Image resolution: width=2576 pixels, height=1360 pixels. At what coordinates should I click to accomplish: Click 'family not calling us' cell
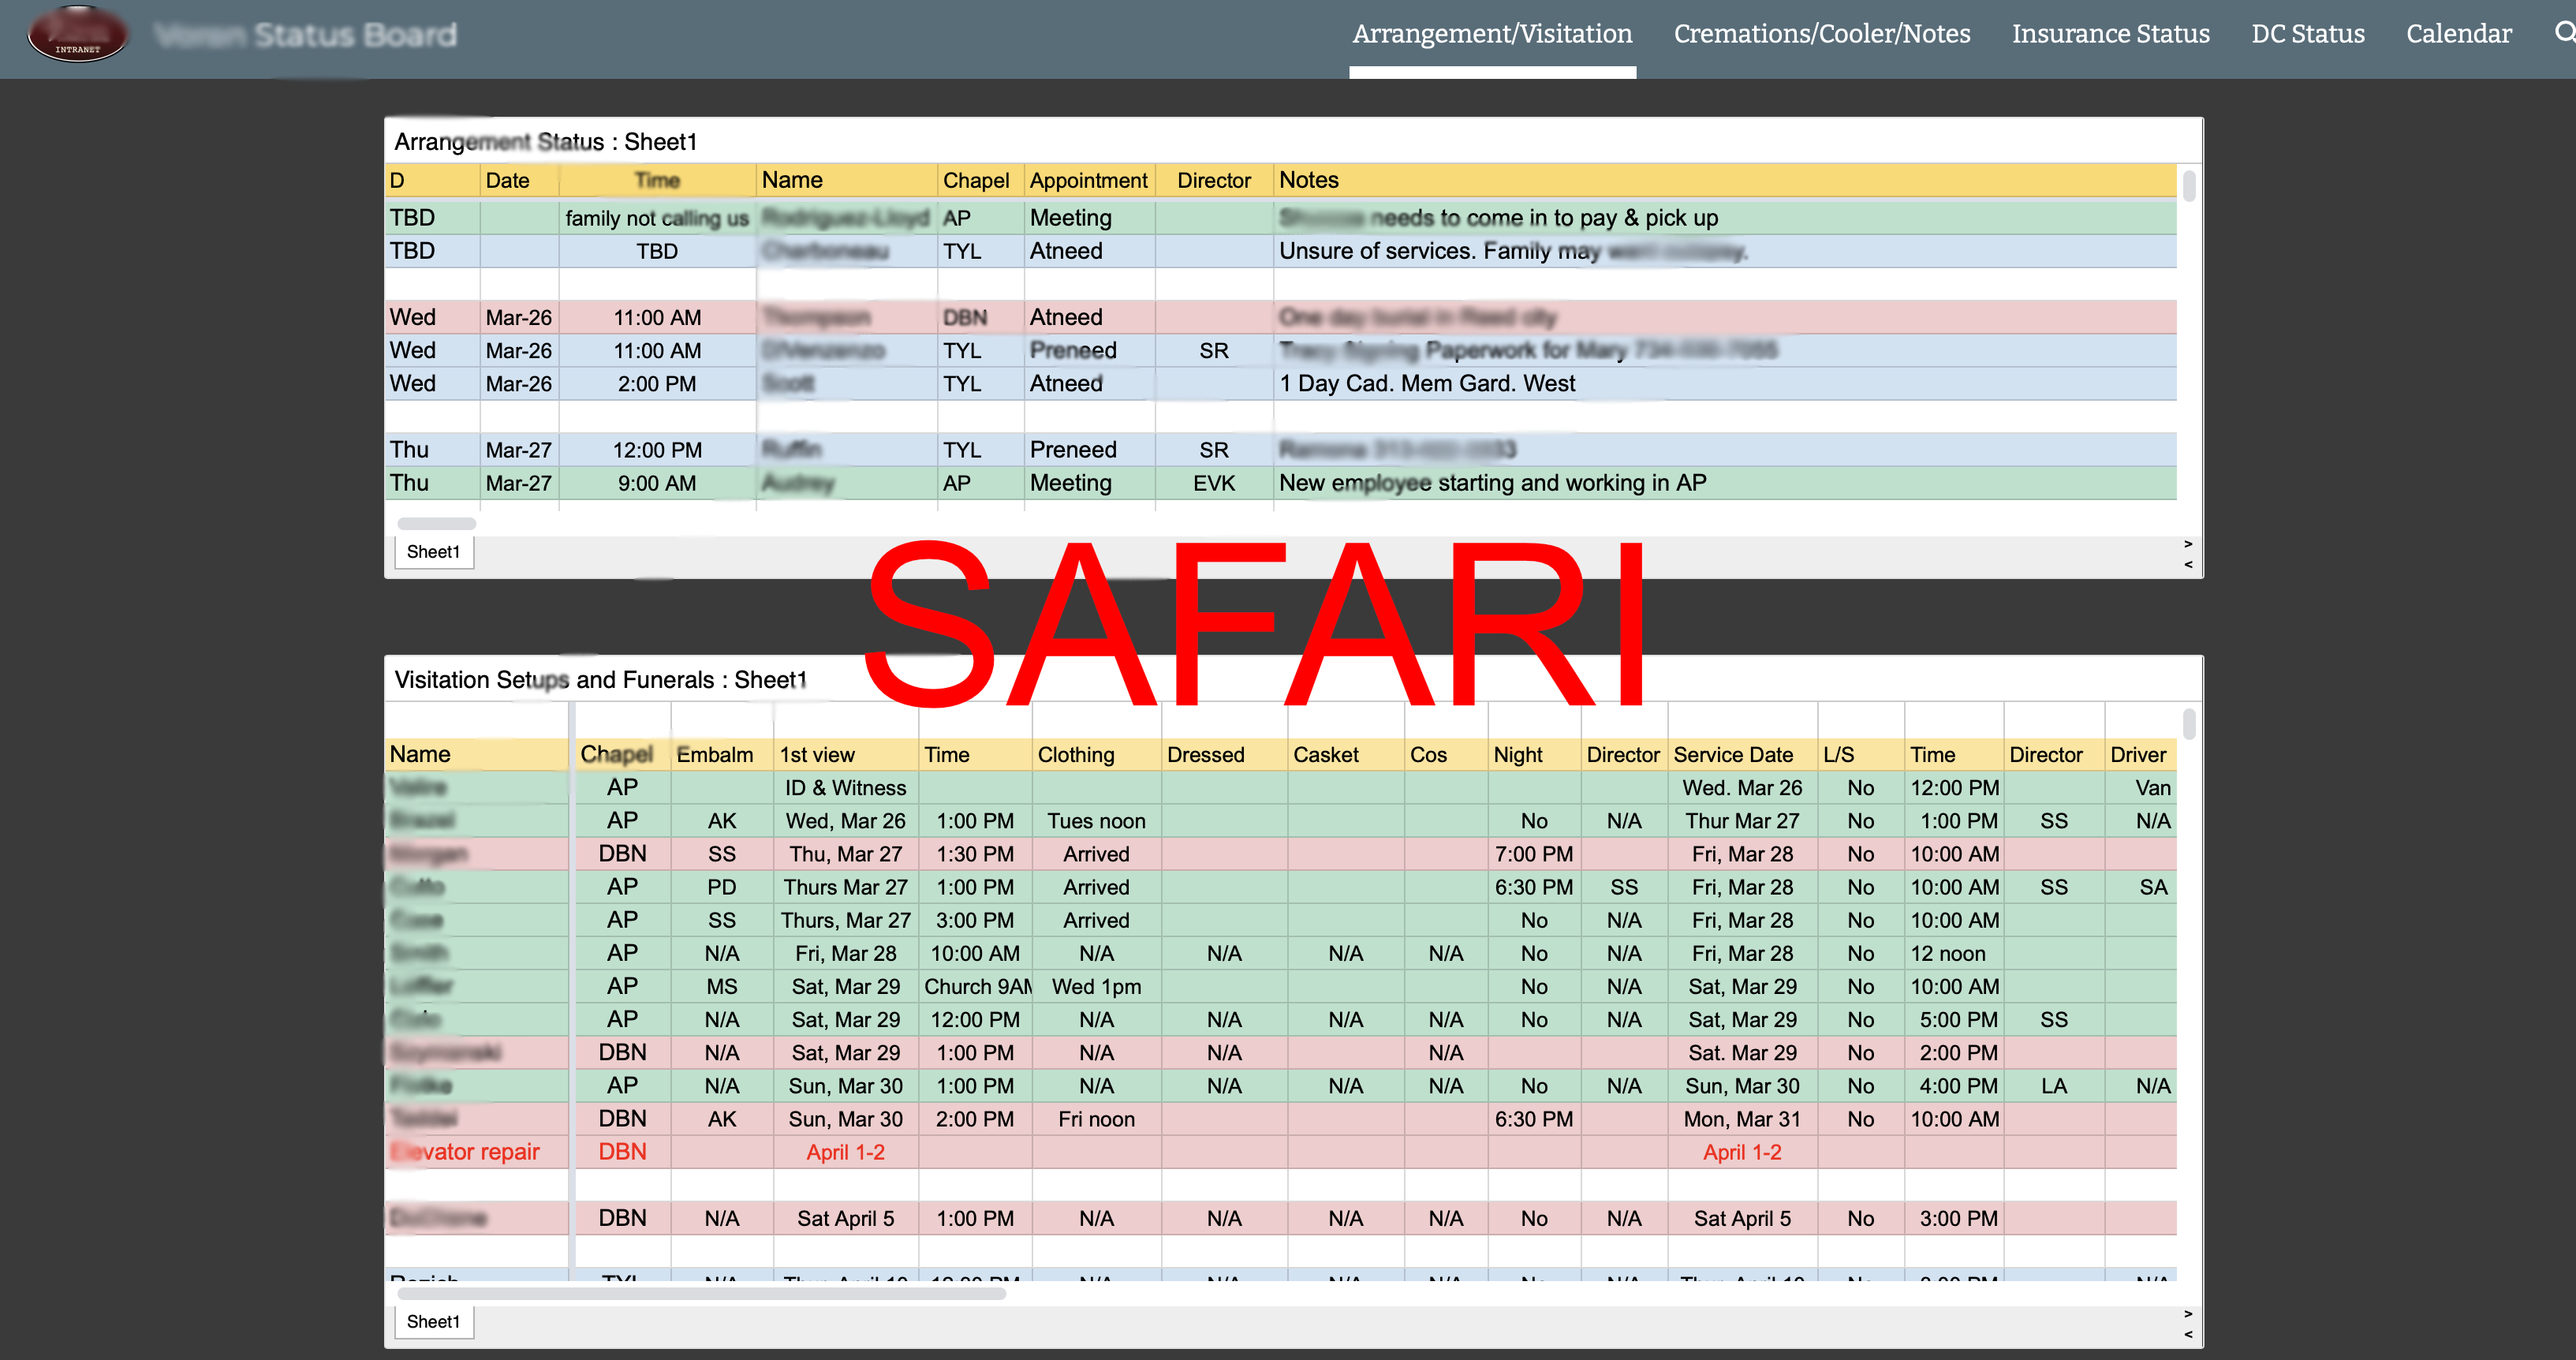click(657, 218)
